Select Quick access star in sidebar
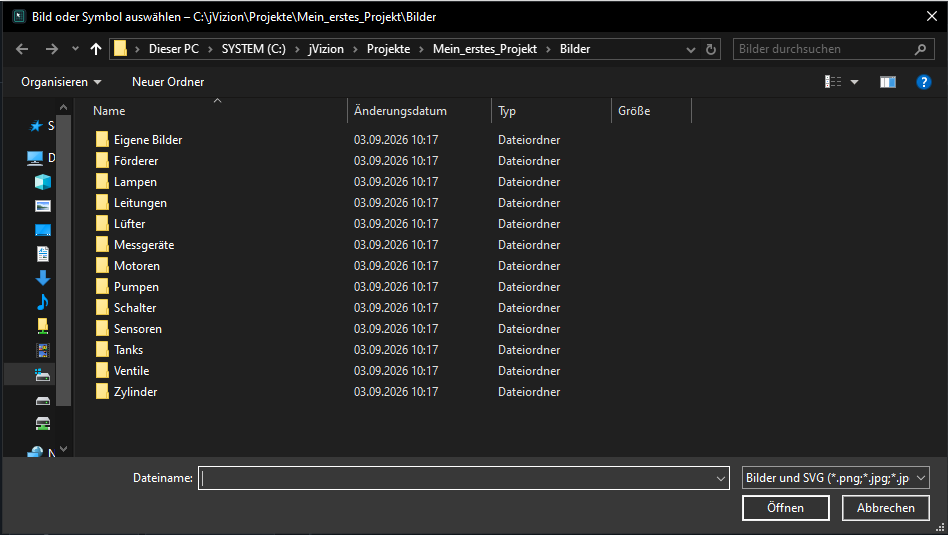 pos(36,126)
